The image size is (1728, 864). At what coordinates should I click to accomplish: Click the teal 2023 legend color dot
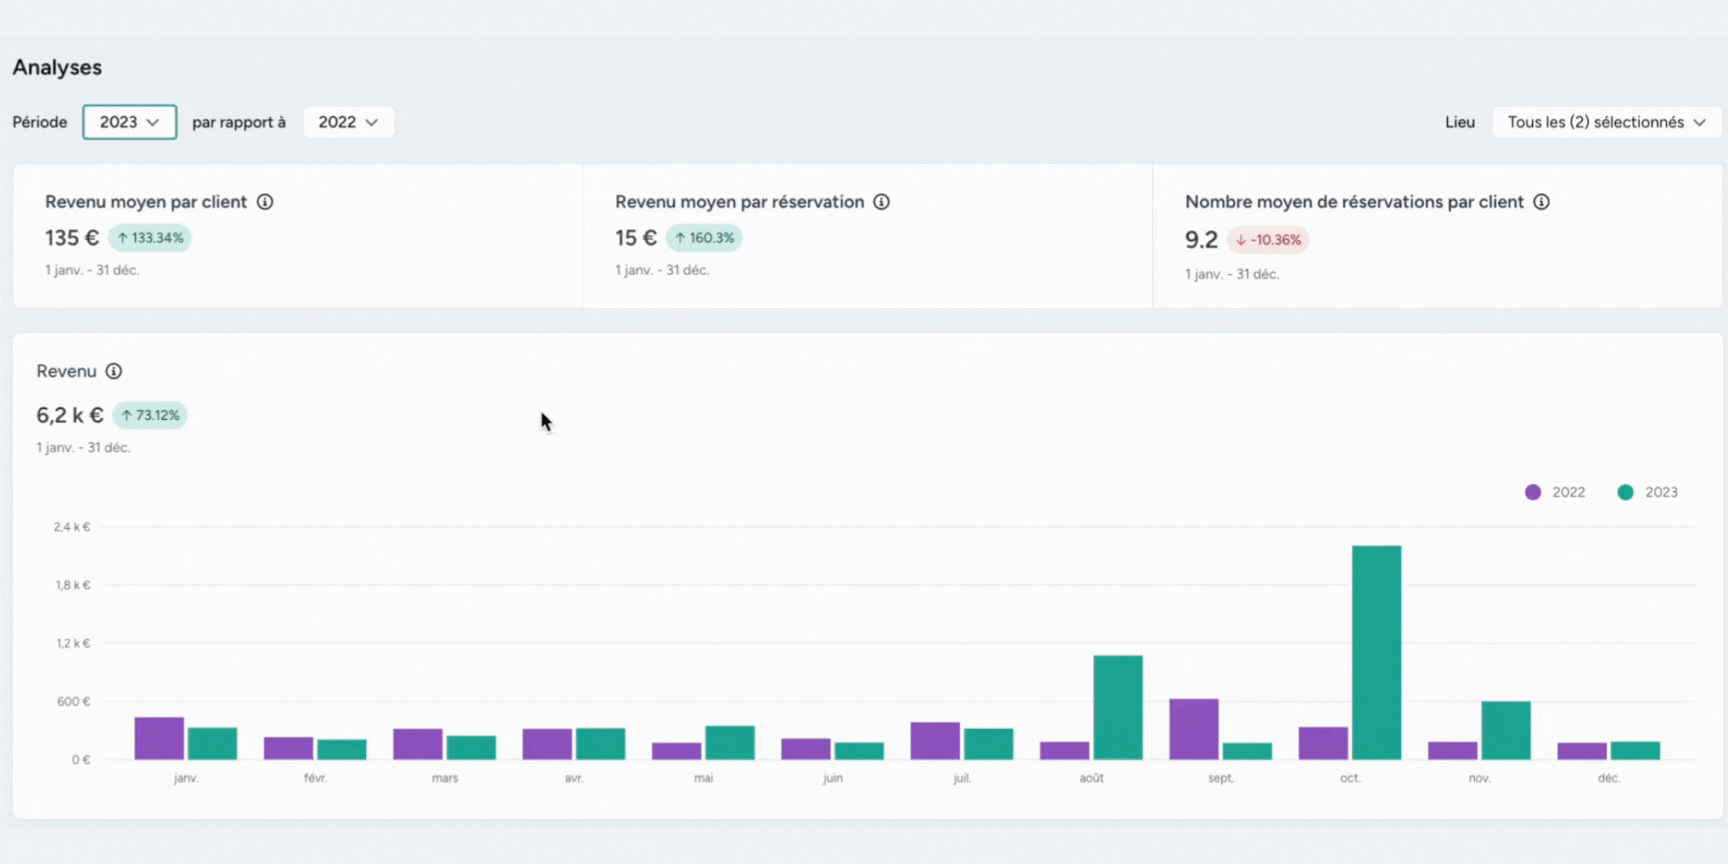[x=1626, y=492]
